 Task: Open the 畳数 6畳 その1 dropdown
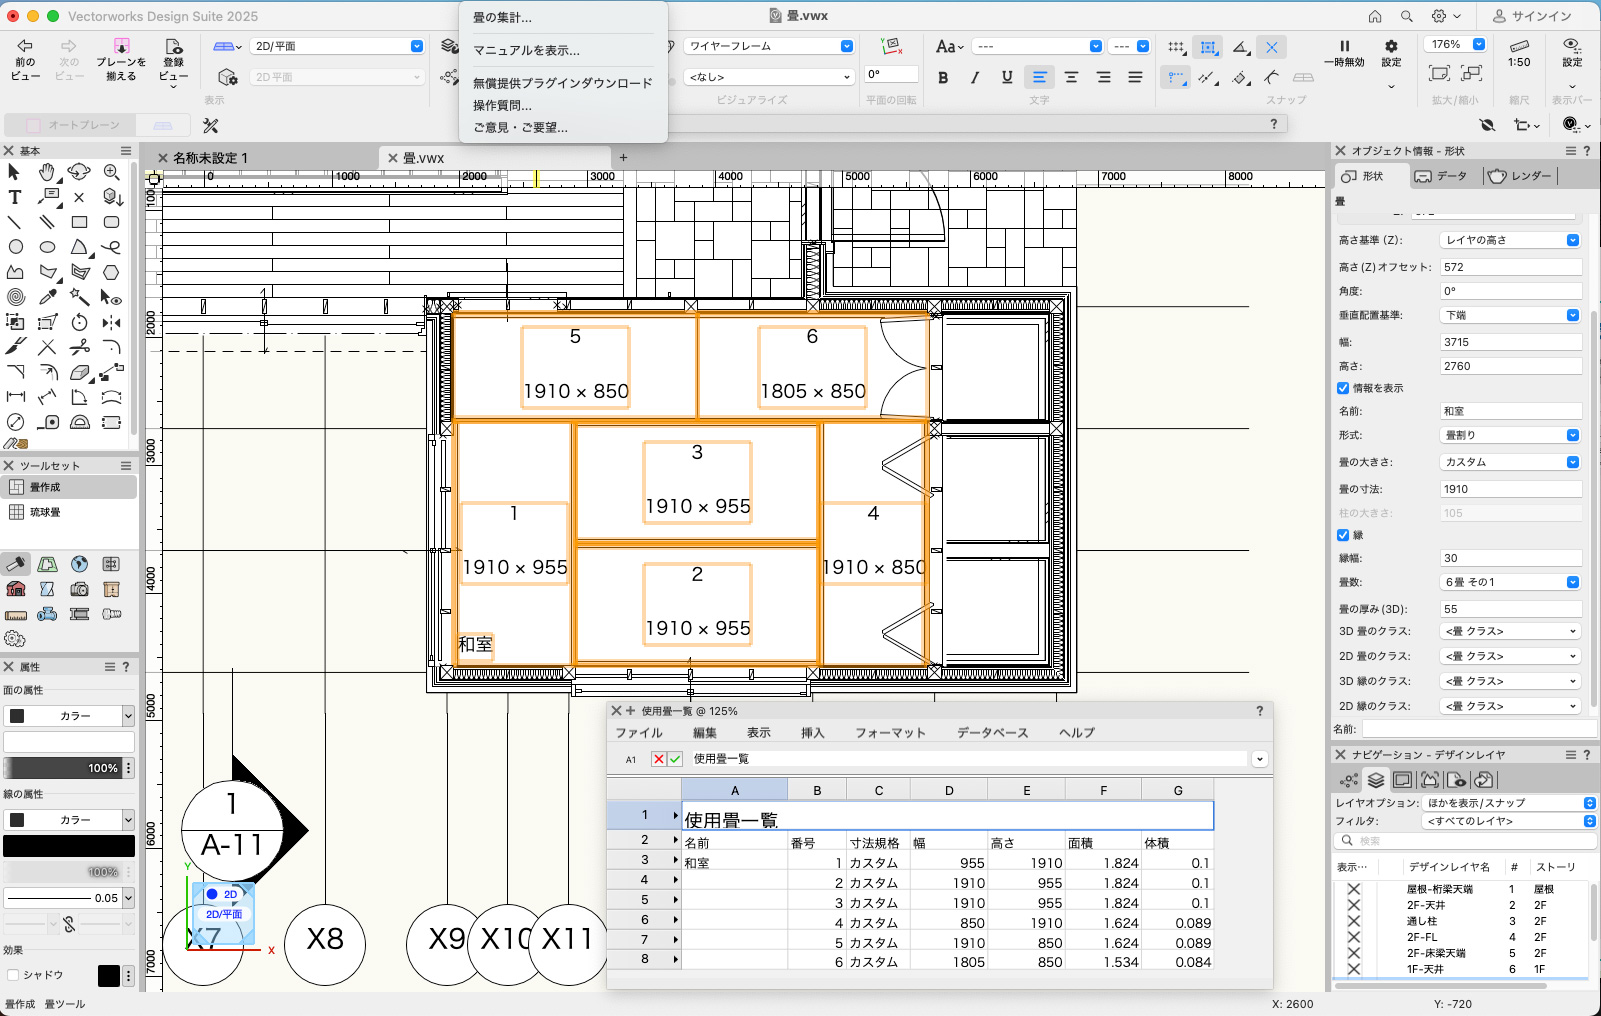(1510, 582)
